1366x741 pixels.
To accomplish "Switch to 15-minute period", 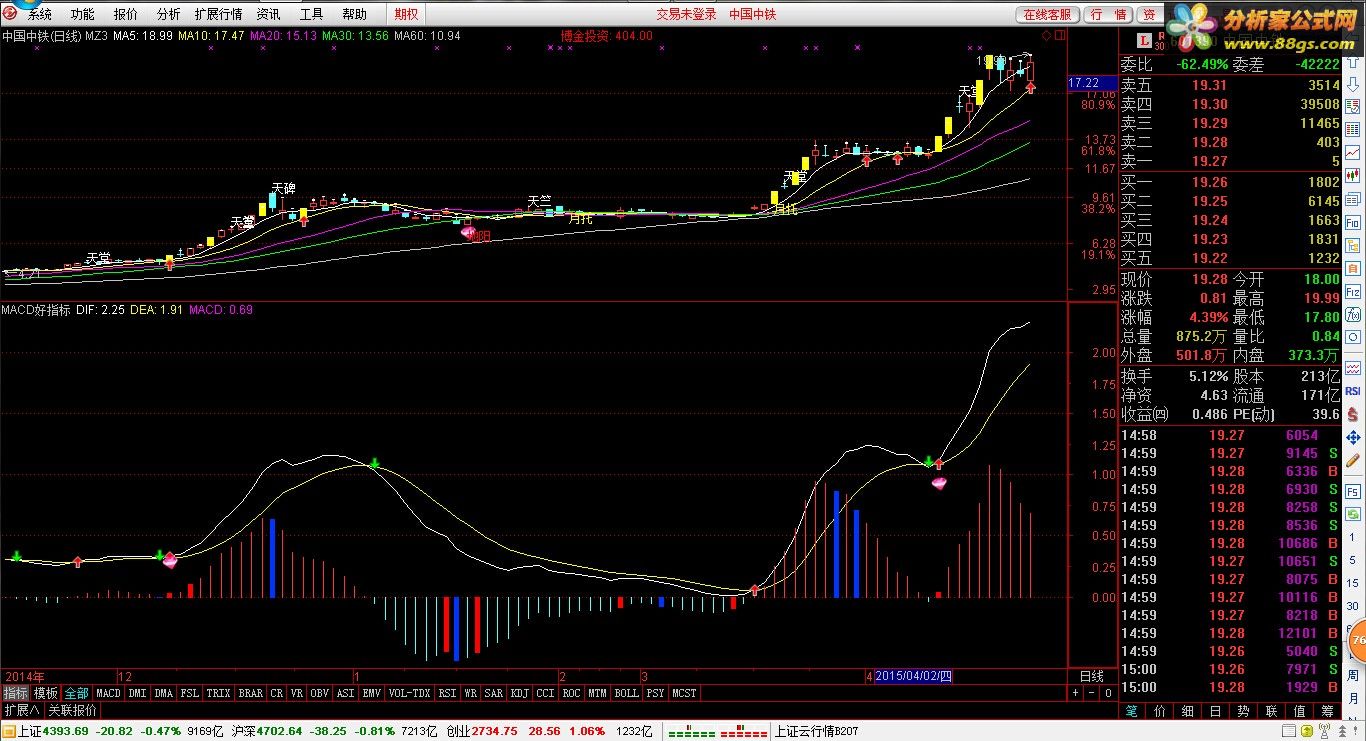I will pyautogui.click(x=1353, y=583).
